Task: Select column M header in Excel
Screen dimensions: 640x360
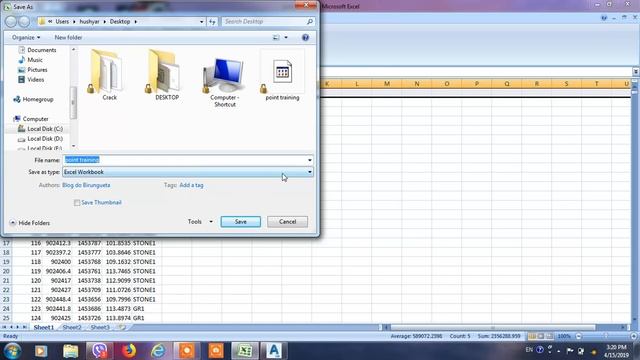Action: point(387,84)
